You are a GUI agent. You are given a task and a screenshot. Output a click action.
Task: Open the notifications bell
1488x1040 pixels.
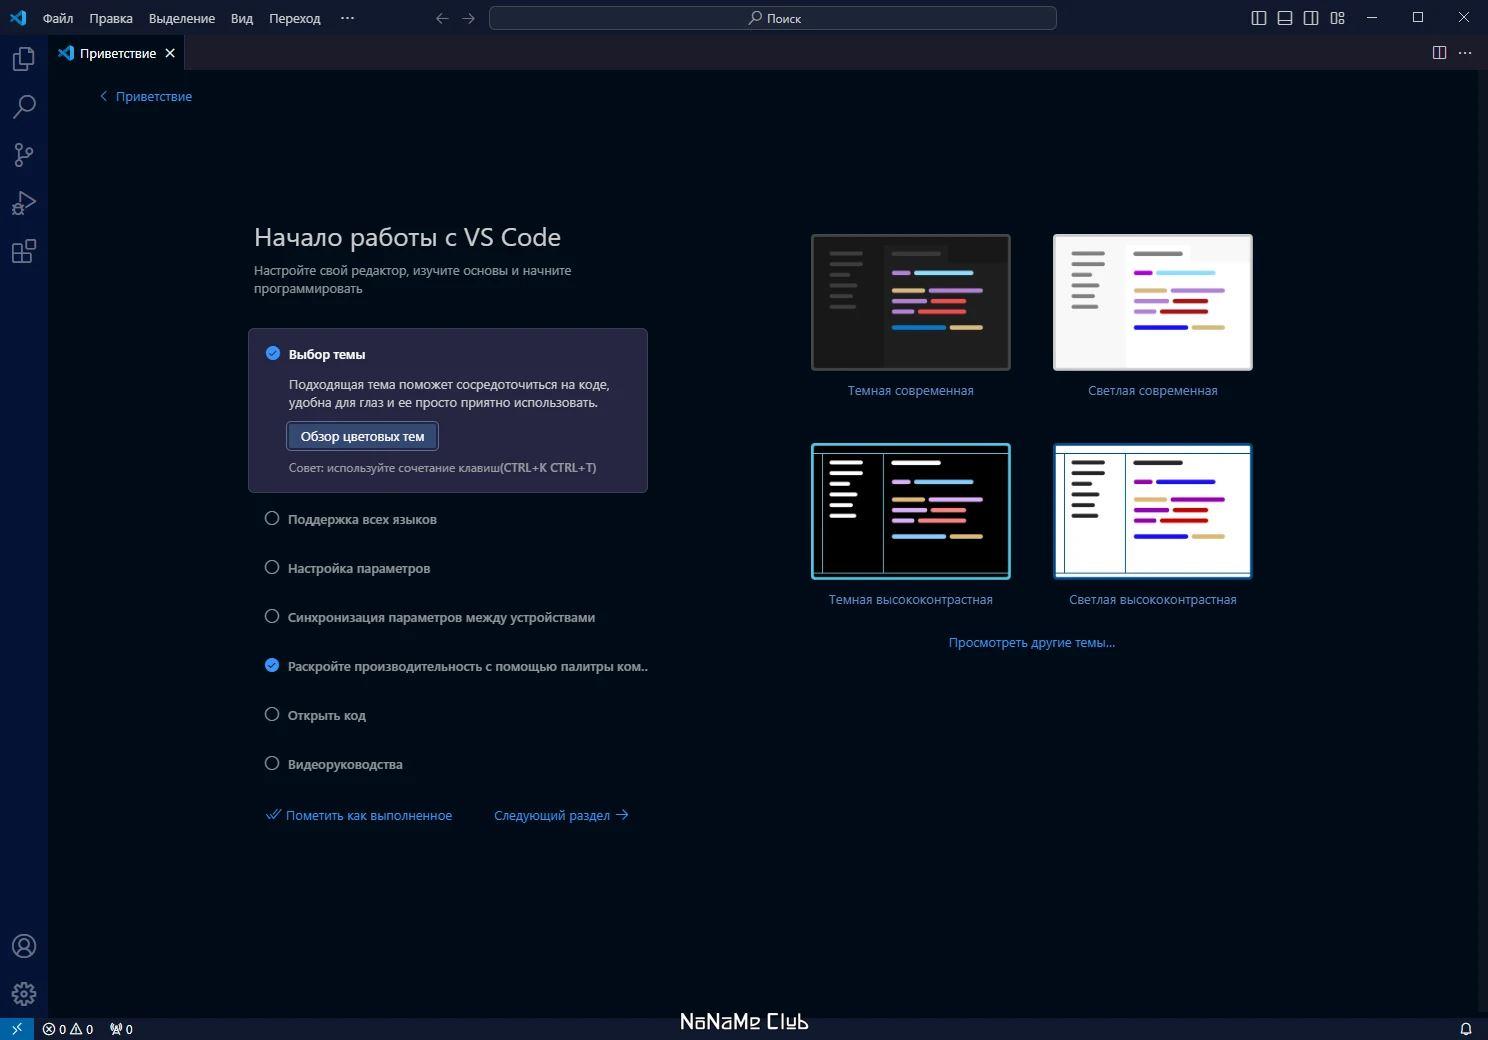1466,1029
